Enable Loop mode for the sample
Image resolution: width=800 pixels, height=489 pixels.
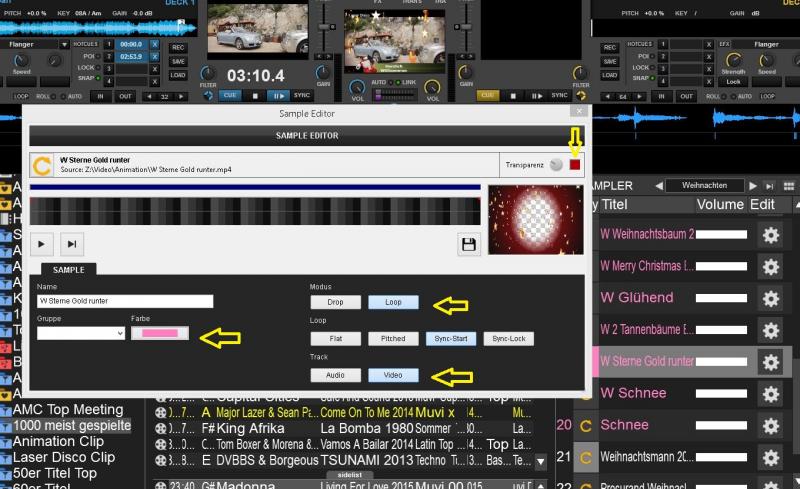(393, 302)
